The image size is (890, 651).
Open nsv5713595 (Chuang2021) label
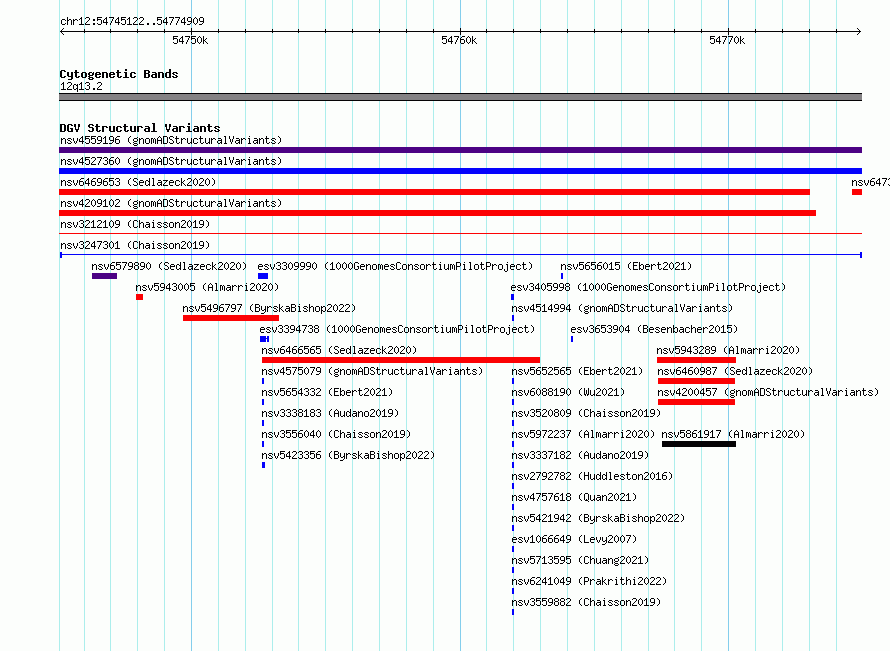point(580,560)
